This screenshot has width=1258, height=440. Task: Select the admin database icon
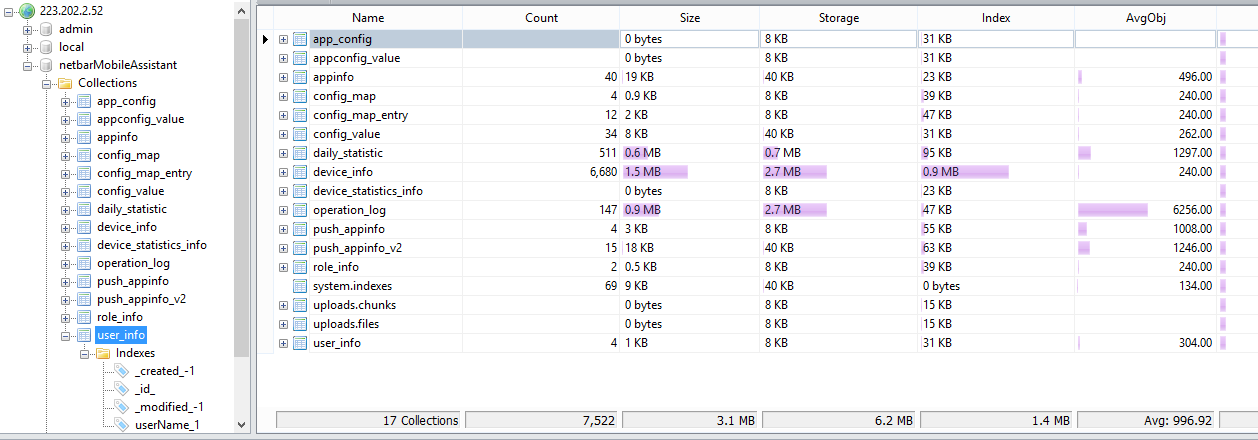tap(46, 29)
